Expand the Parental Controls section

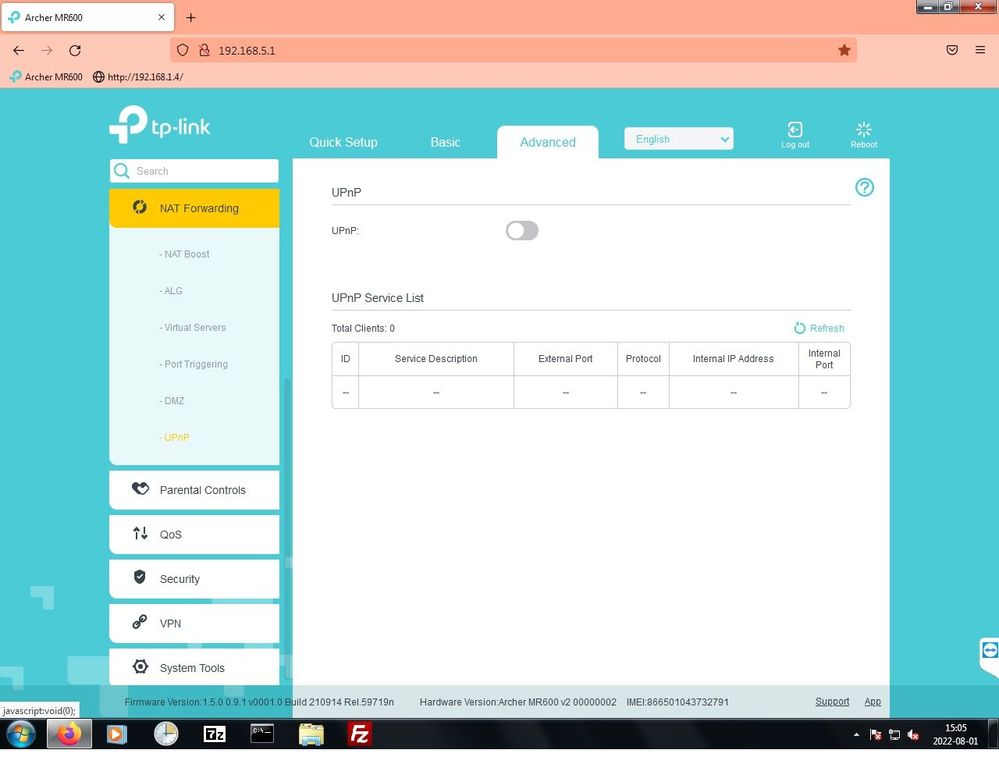click(x=194, y=490)
